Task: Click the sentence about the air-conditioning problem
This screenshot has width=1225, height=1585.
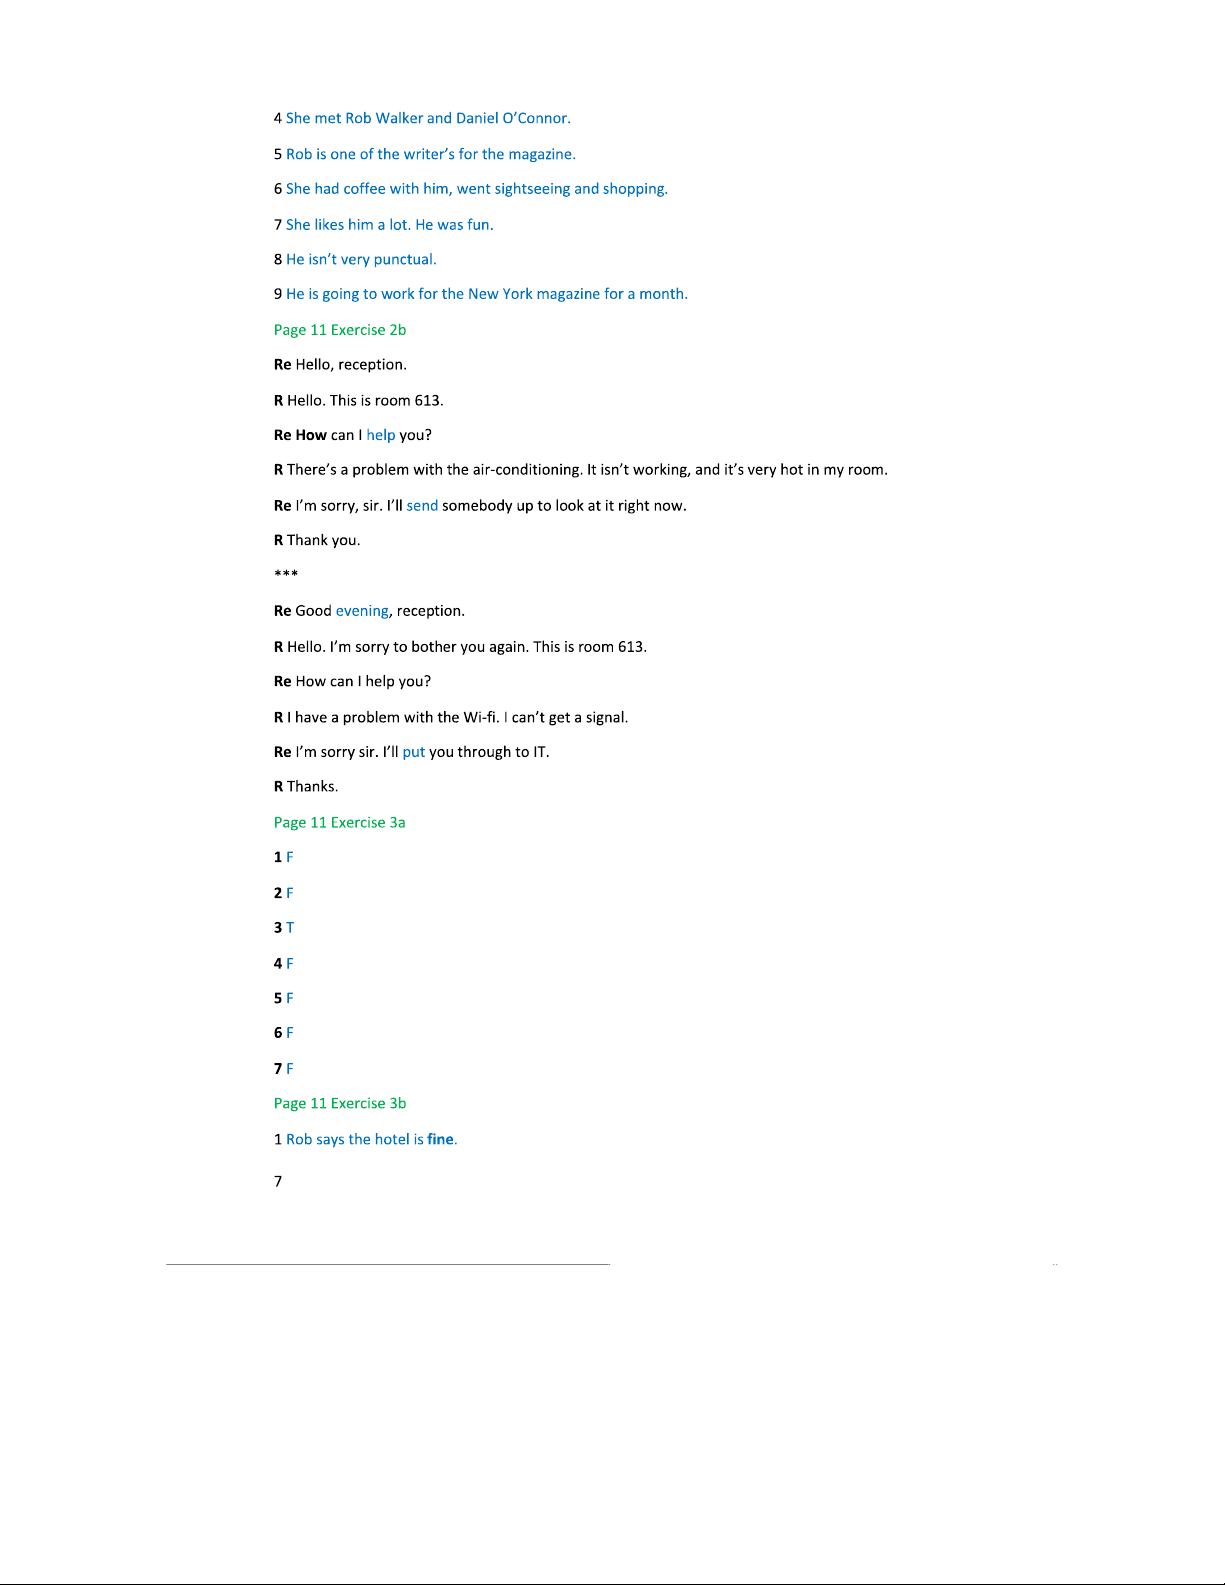Action: (x=581, y=470)
